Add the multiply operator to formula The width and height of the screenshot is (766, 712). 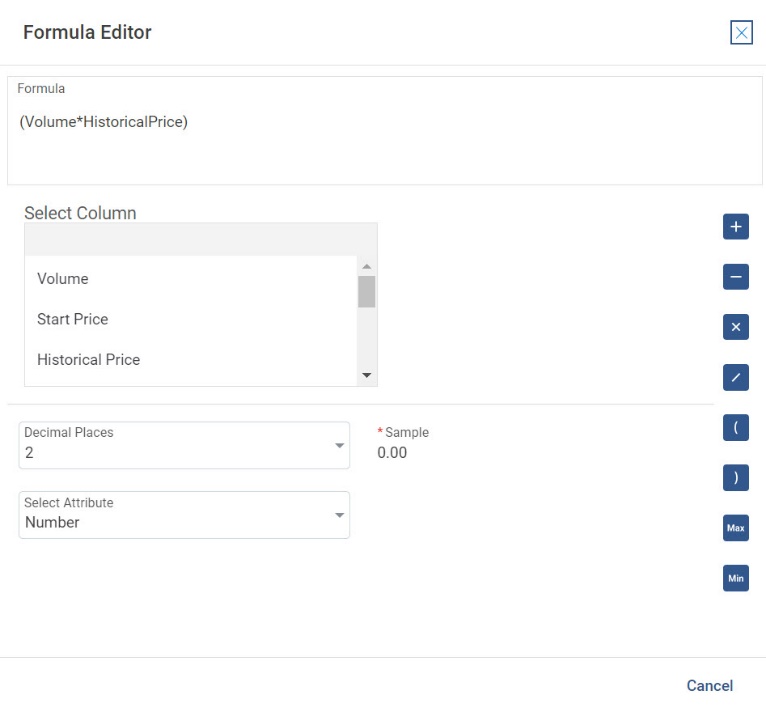735,327
